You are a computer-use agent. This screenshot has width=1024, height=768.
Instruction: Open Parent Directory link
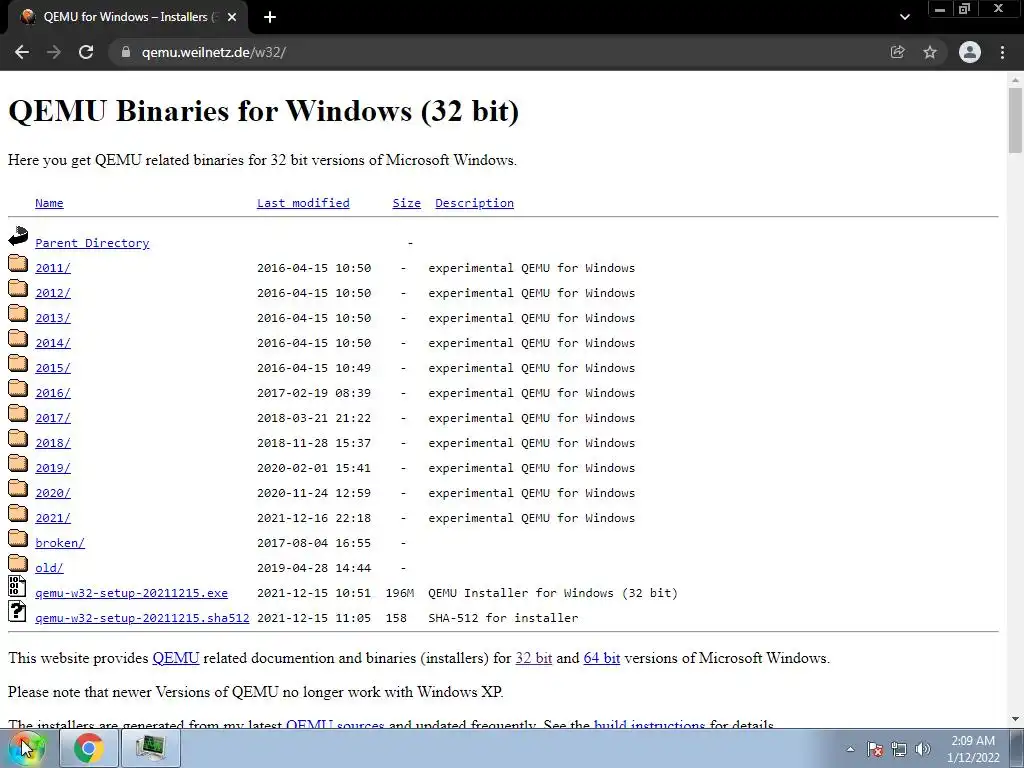92,243
